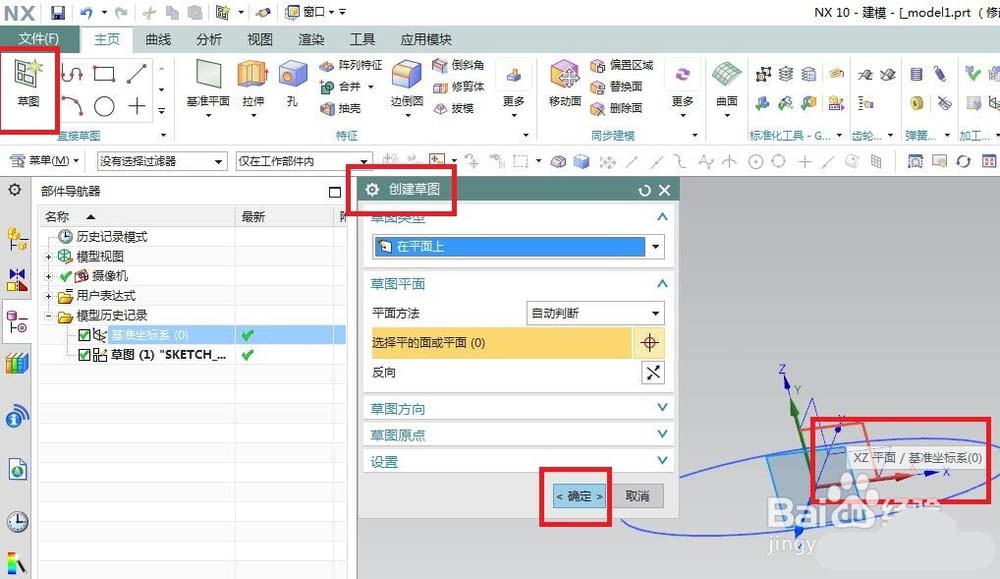Click the history clock icon in left sidebar
The height and width of the screenshot is (579, 1000).
tap(17, 522)
